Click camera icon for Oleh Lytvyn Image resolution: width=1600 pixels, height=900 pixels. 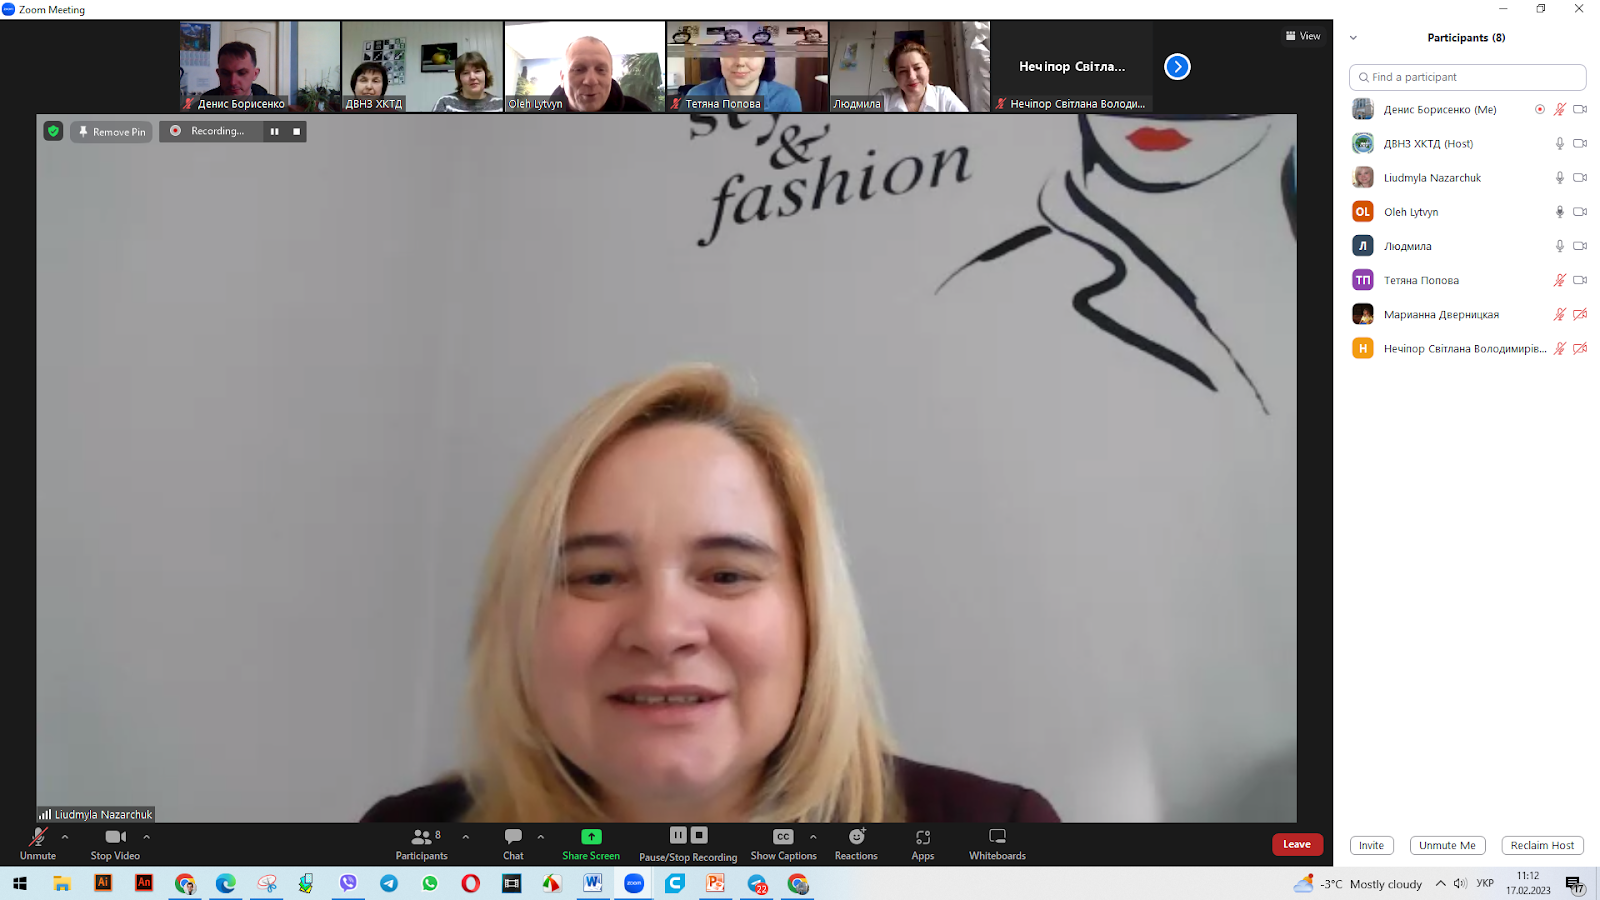pyautogui.click(x=1580, y=212)
